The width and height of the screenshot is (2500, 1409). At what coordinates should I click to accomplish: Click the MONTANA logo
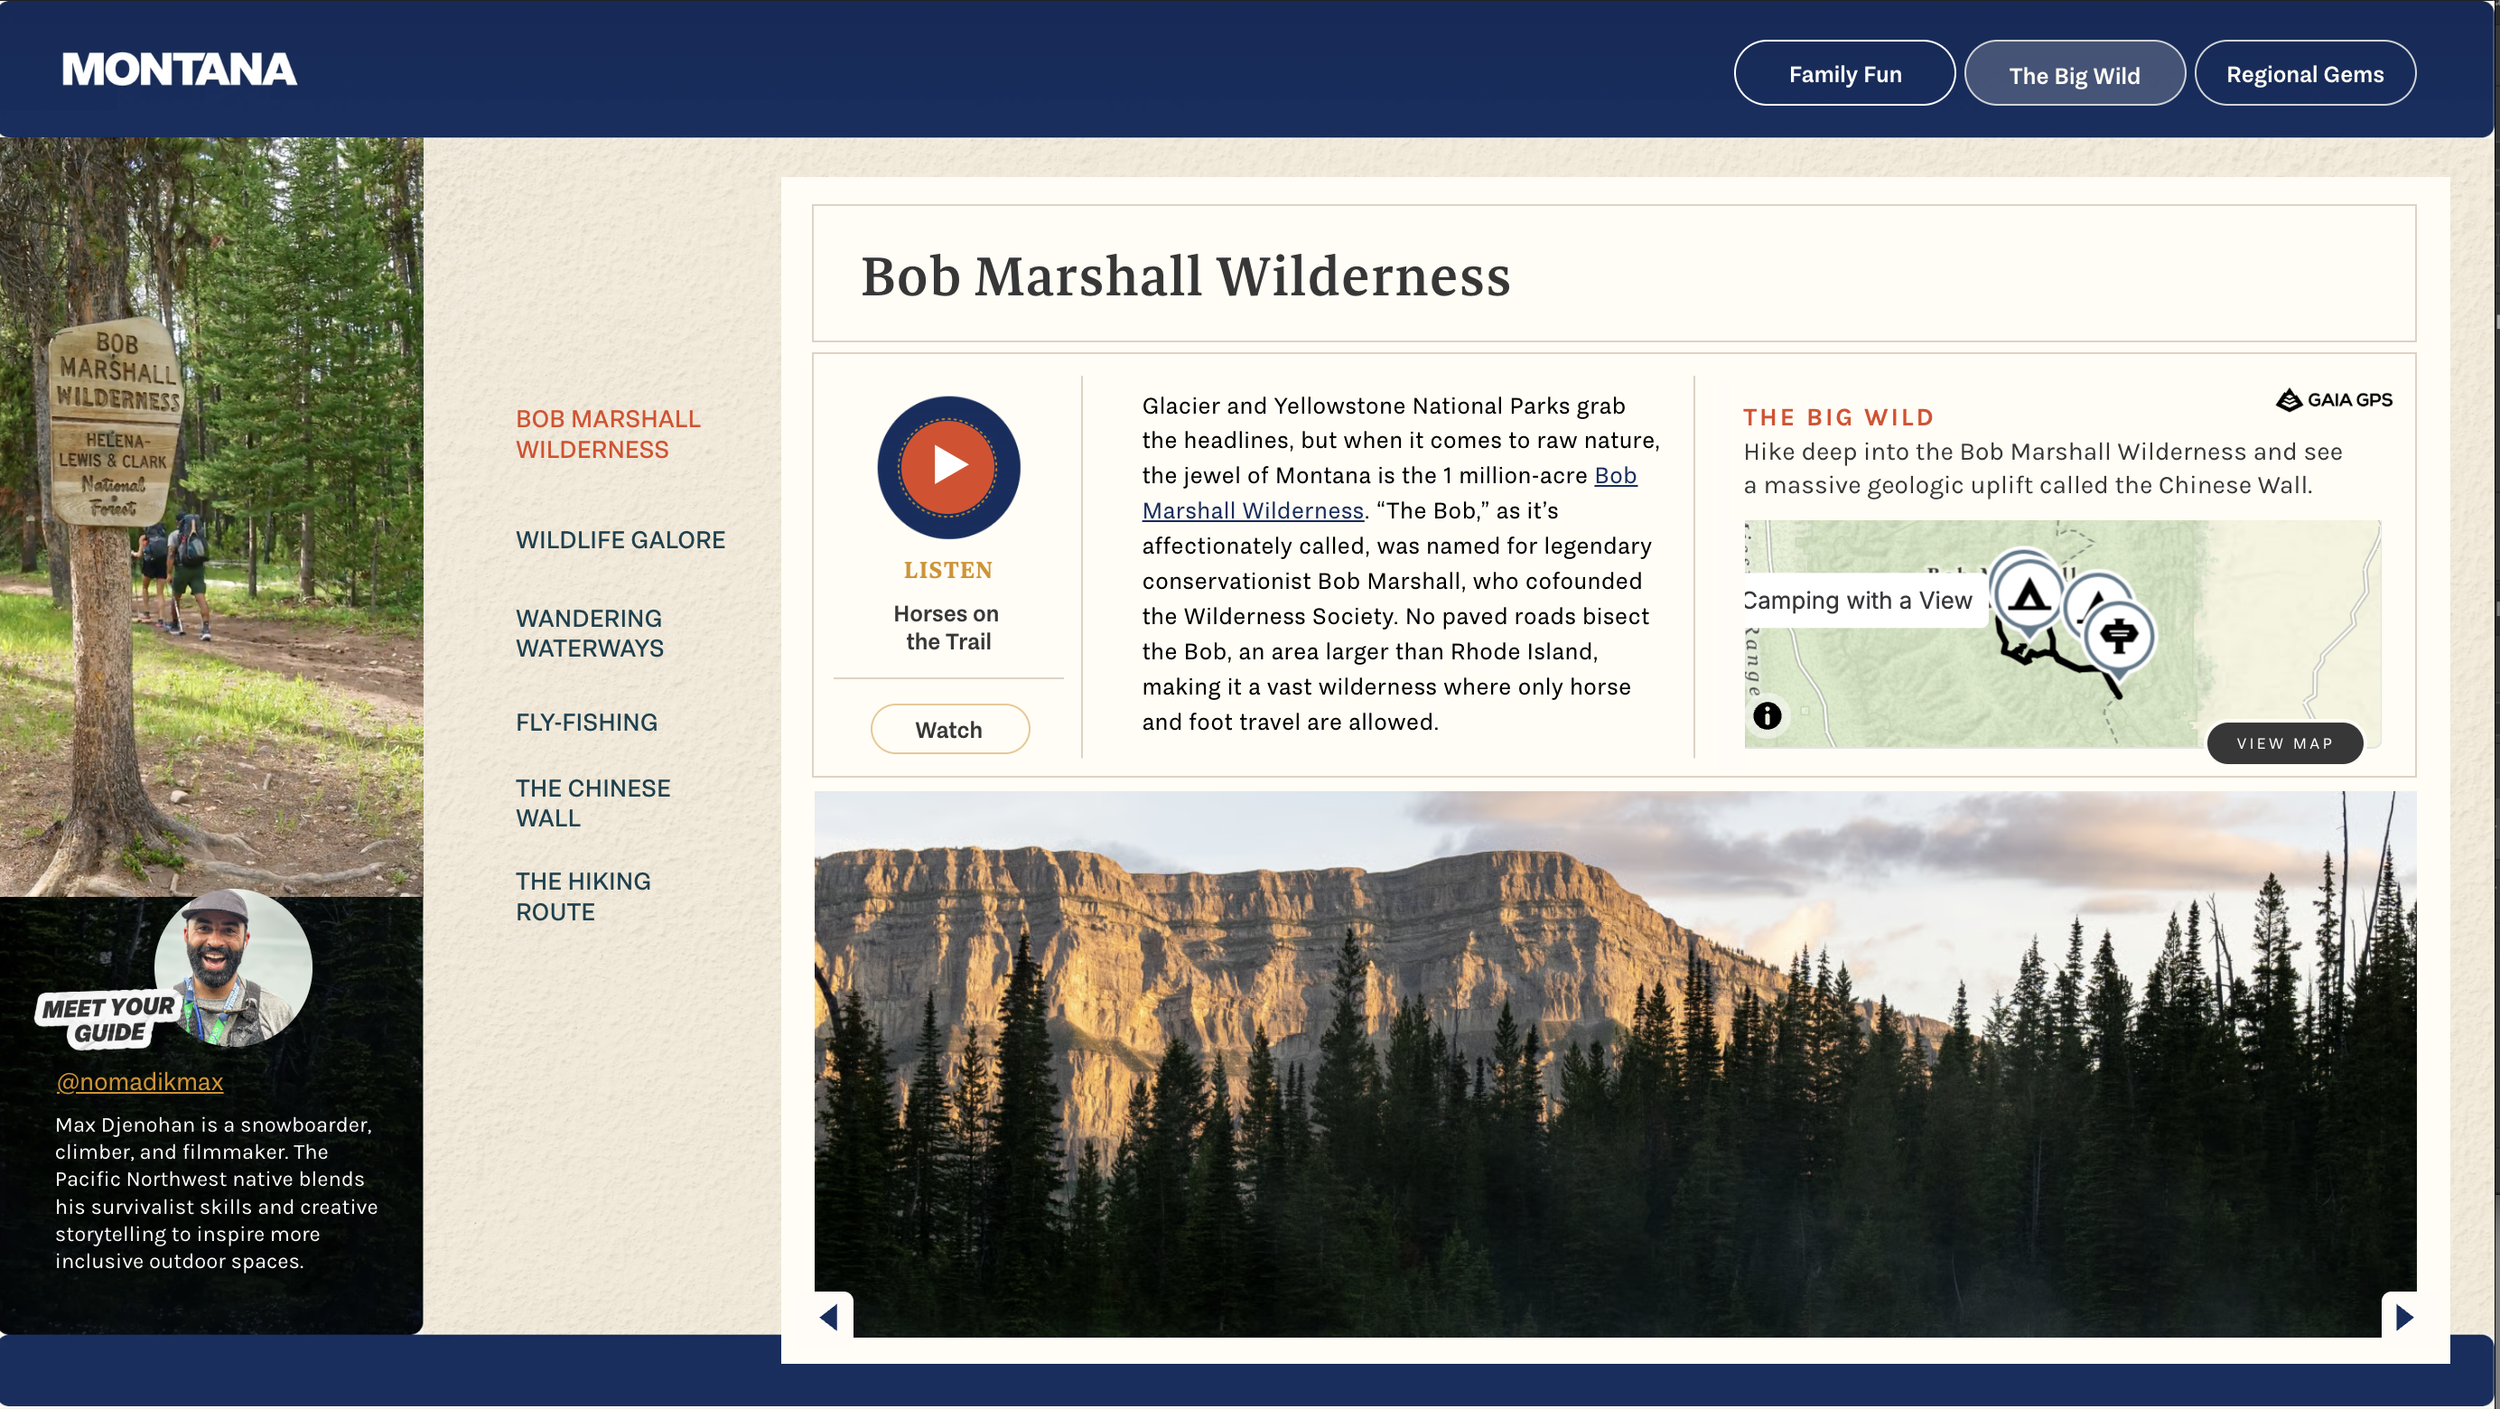[x=179, y=70]
